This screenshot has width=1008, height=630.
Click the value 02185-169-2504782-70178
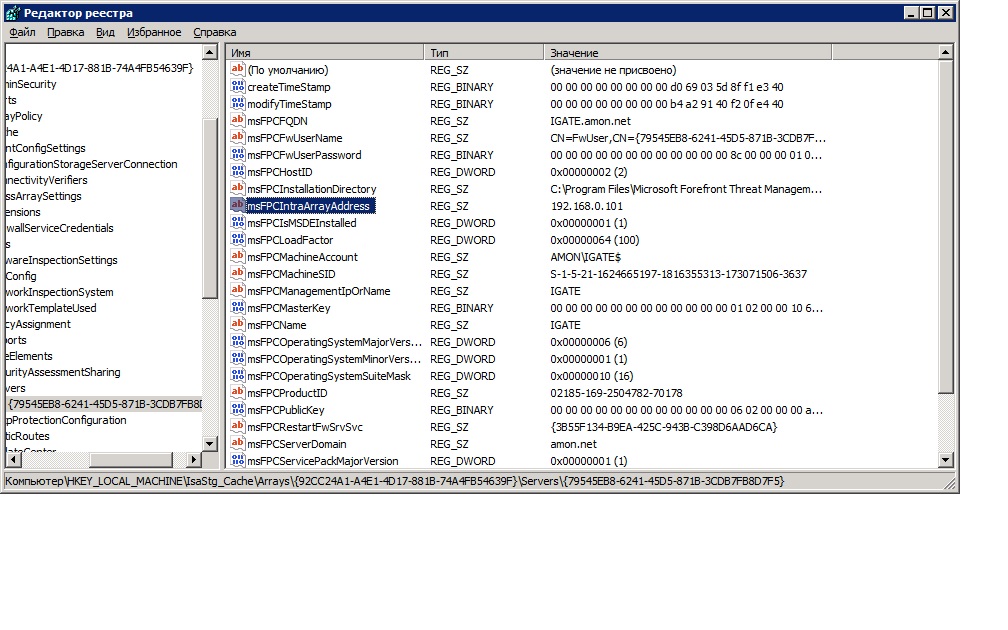click(616, 393)
